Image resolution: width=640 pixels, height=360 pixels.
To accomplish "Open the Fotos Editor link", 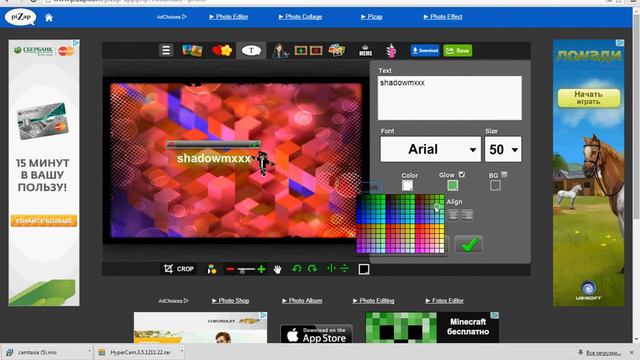I will tap(444, 300).
